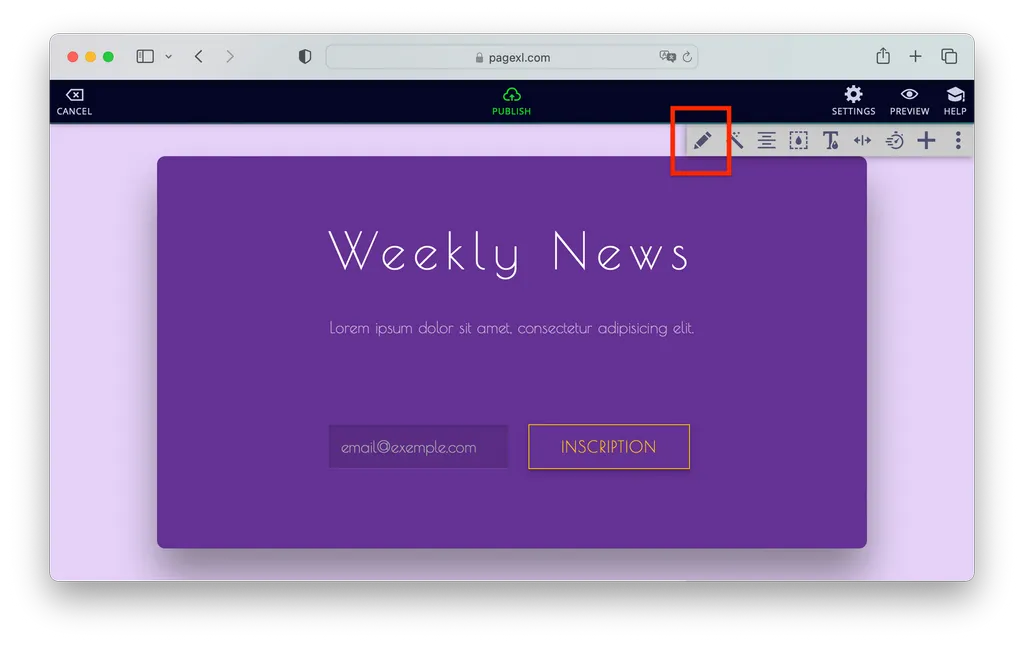Show the tab overview icon
The width and height of the screenshot is (1024, 647).
pos(949,57)
